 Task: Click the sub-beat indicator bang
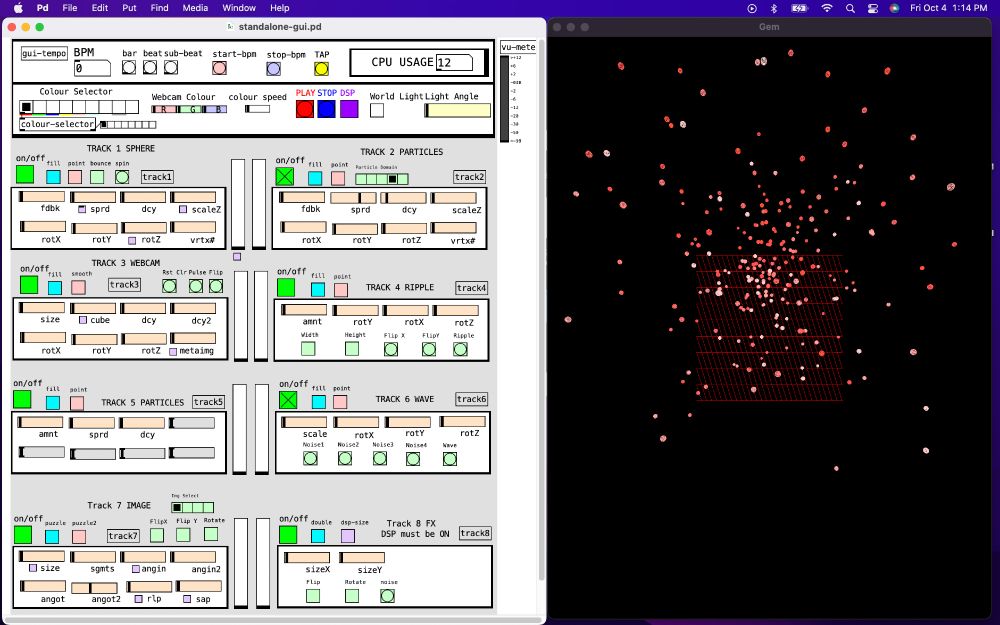click(x=171, y=67)
